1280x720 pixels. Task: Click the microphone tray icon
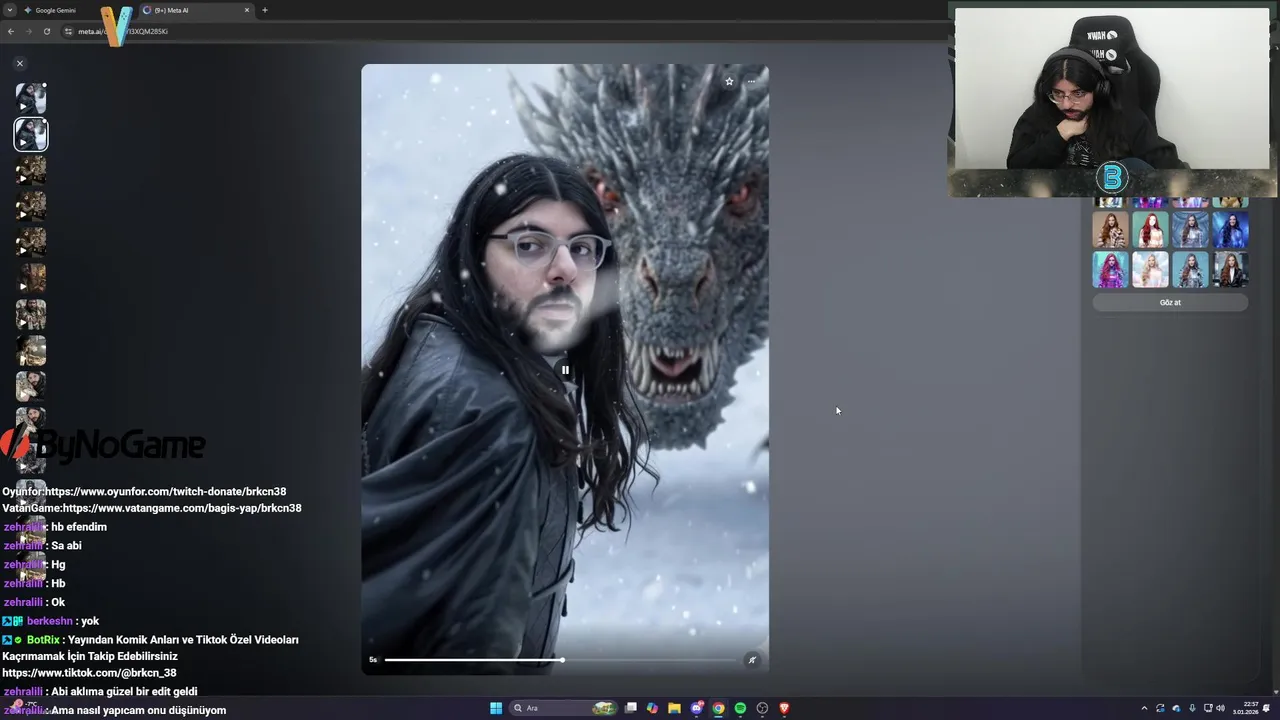pos(1191,708)
